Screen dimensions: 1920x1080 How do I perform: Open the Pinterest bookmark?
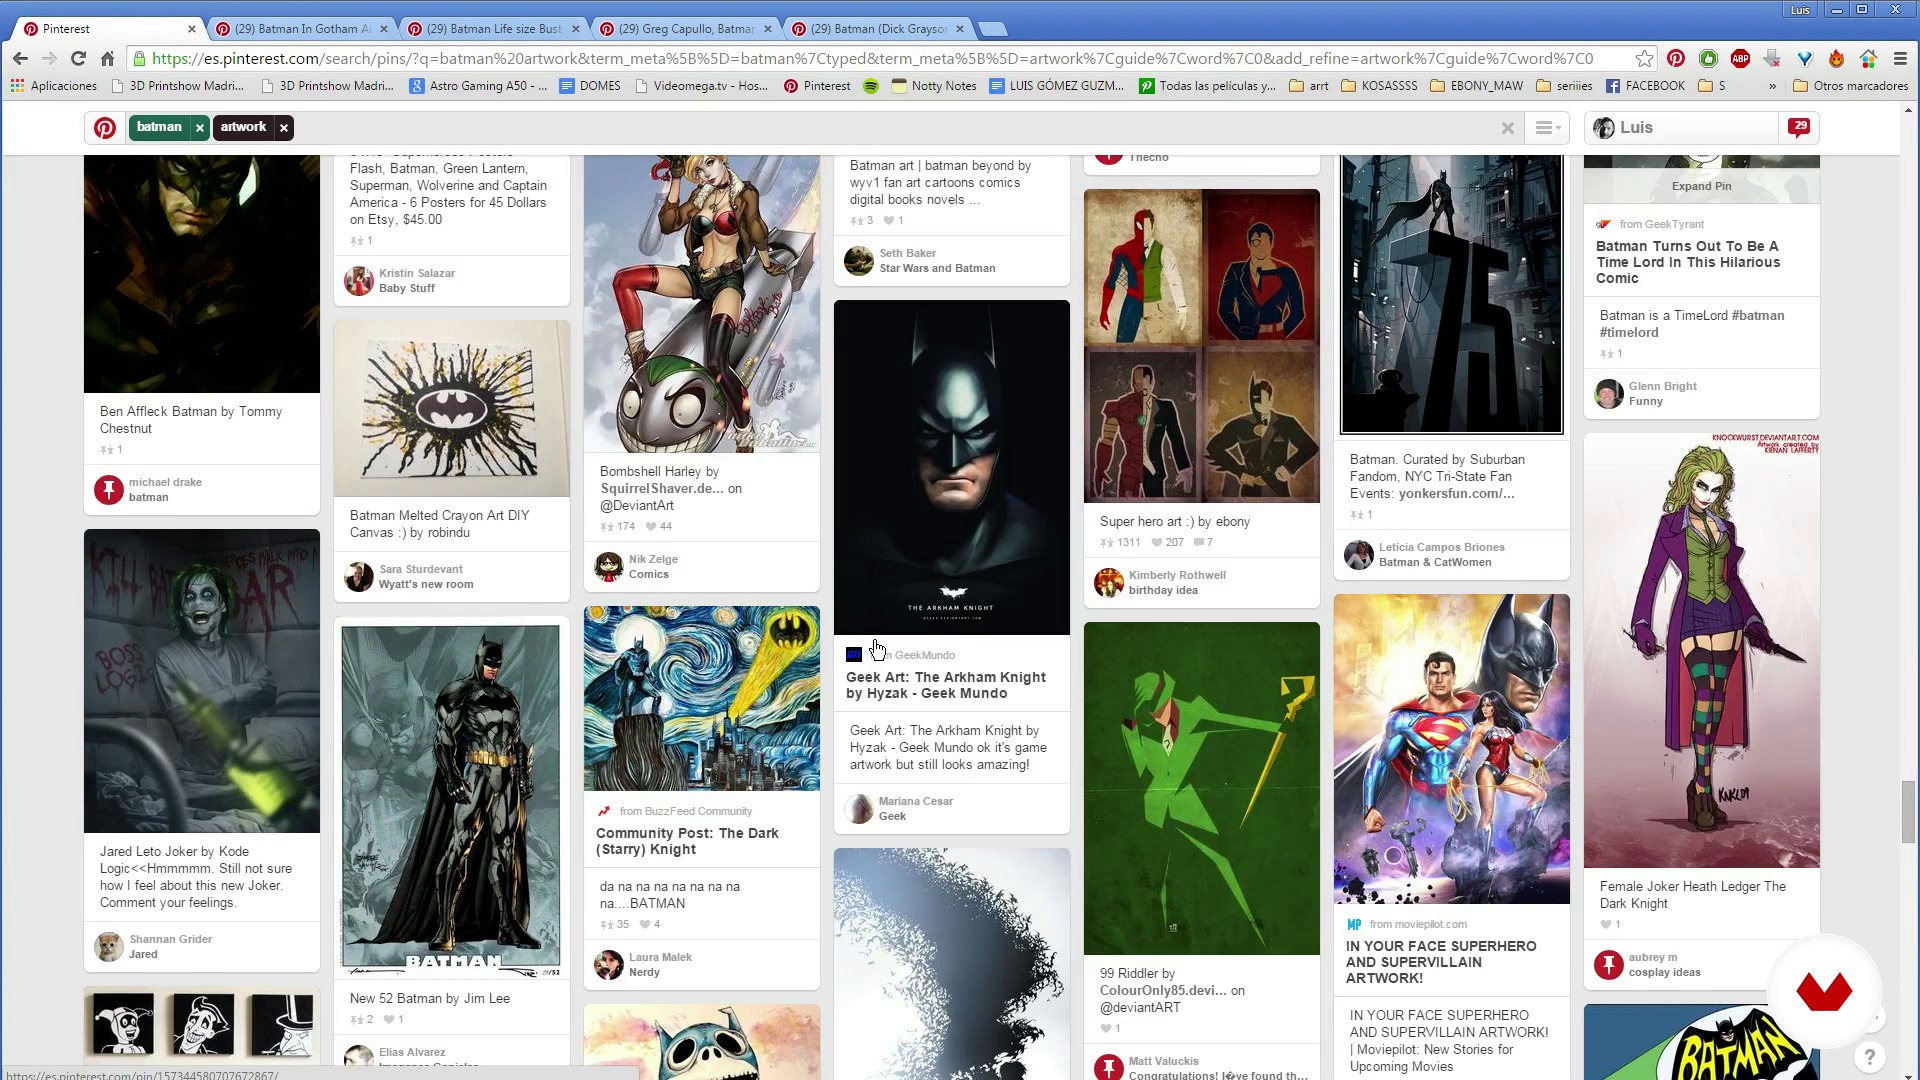coord(818,86)
